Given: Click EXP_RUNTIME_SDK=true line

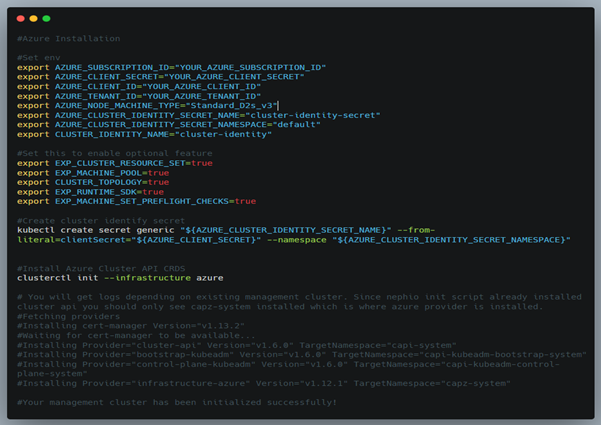Looking at the screenshot, I should click(90, 192).
